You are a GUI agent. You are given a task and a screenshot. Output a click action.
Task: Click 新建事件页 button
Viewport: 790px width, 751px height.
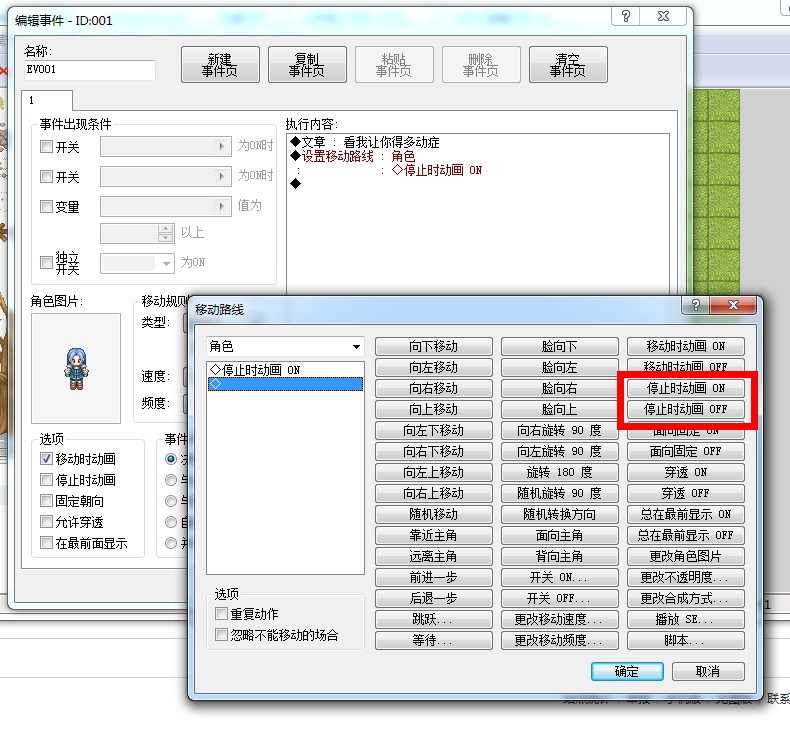tap(220, 64)
